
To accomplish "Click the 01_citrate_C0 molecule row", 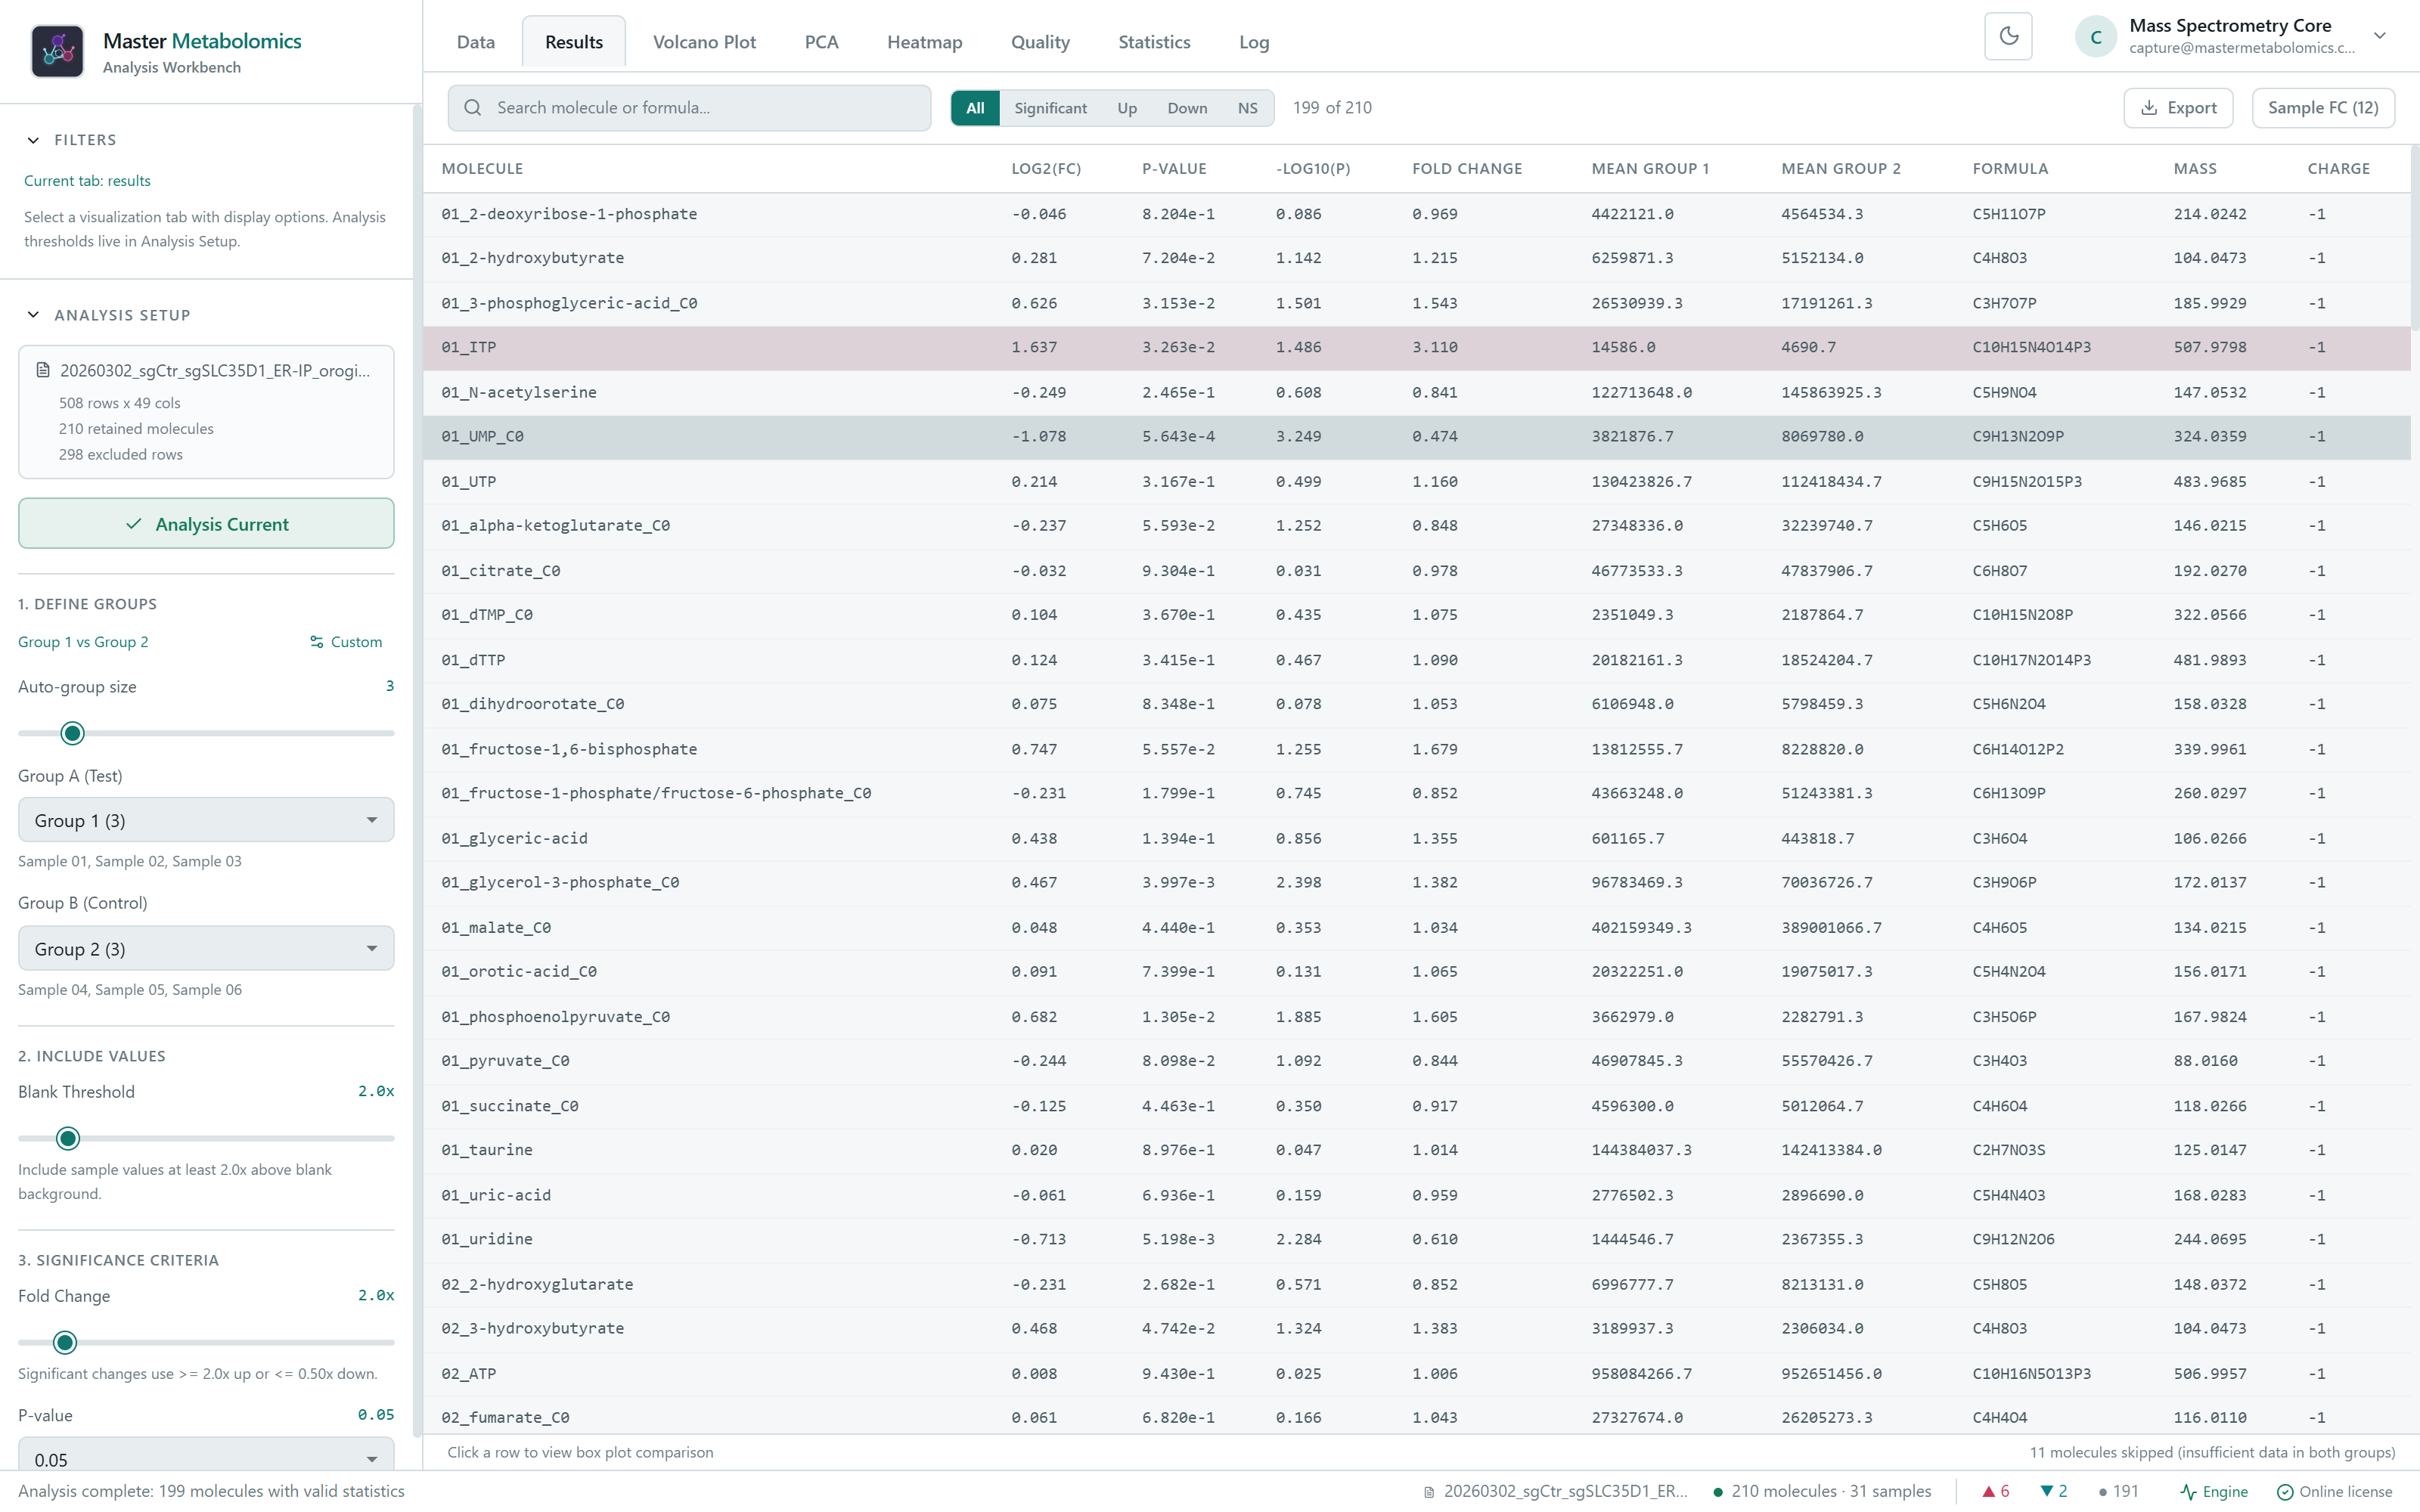I will (1416, 571).
